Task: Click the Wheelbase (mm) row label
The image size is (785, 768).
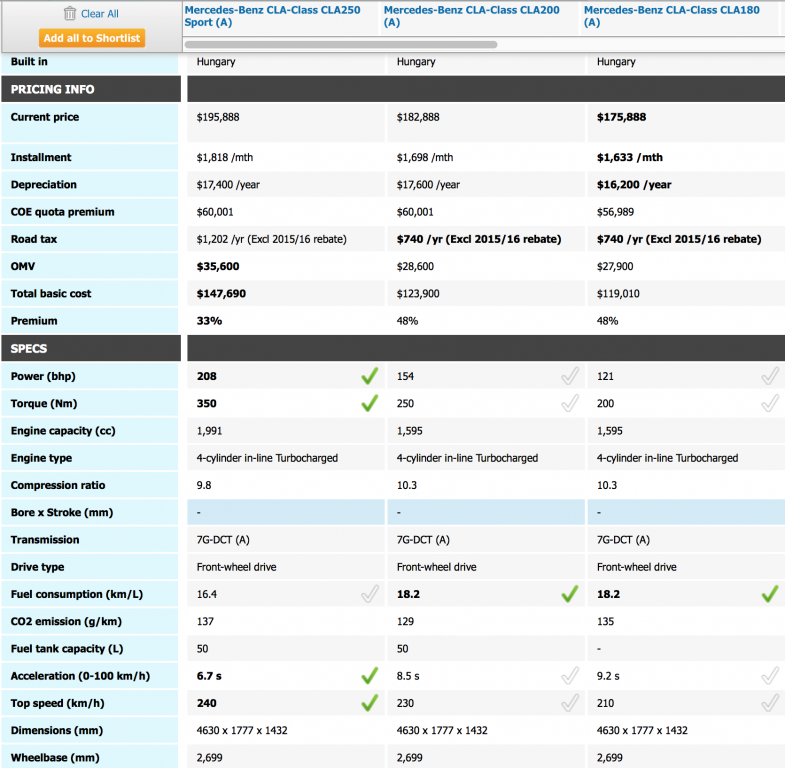Action: point(55,757)
